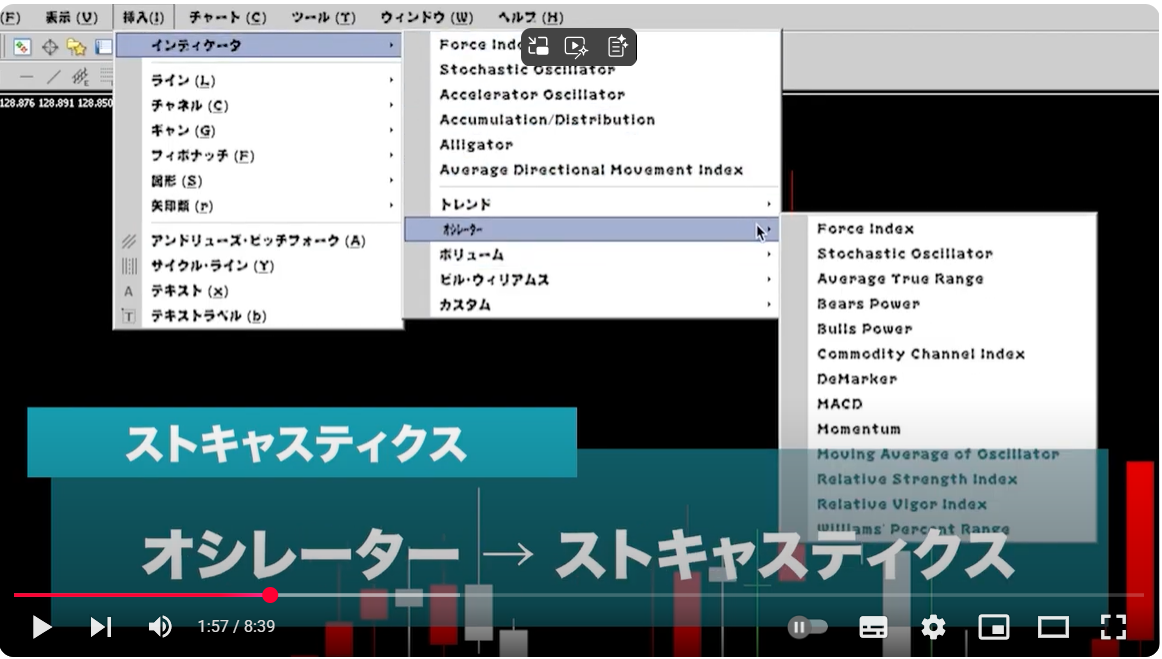Select Bulls Power
Screen dimensions: 1162x659
coord(864,330)
